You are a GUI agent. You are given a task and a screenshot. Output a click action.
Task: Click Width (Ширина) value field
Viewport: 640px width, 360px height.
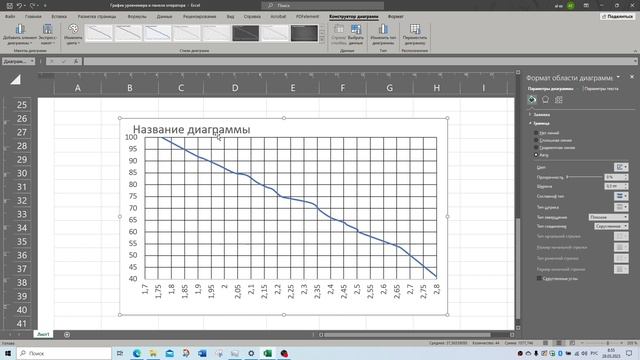pyautogui.click(x=613, y=186)
